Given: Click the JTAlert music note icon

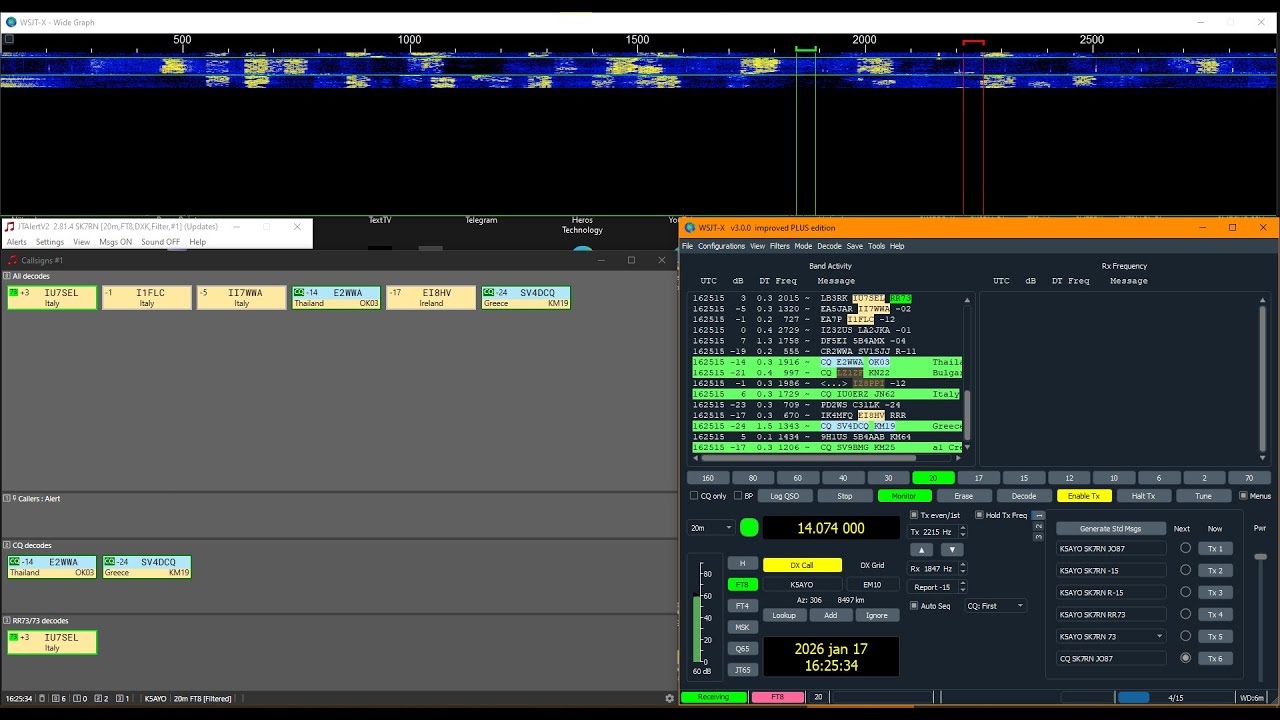Looking at the screenshot, I should coord(8,227).
